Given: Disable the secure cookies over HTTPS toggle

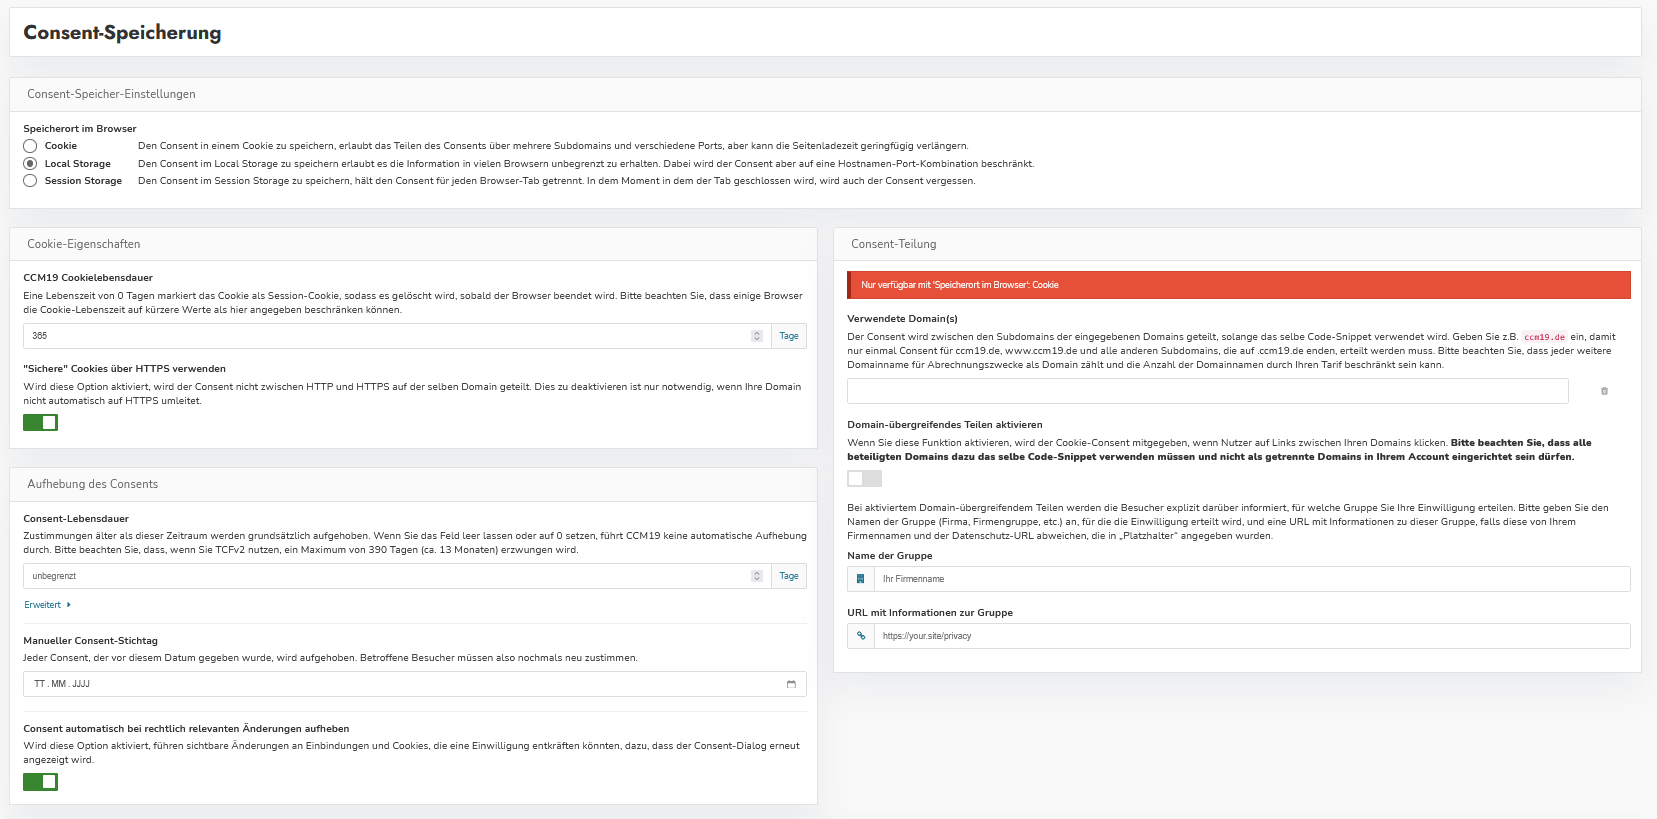Looking at the screenshot, I should (41, 423).
